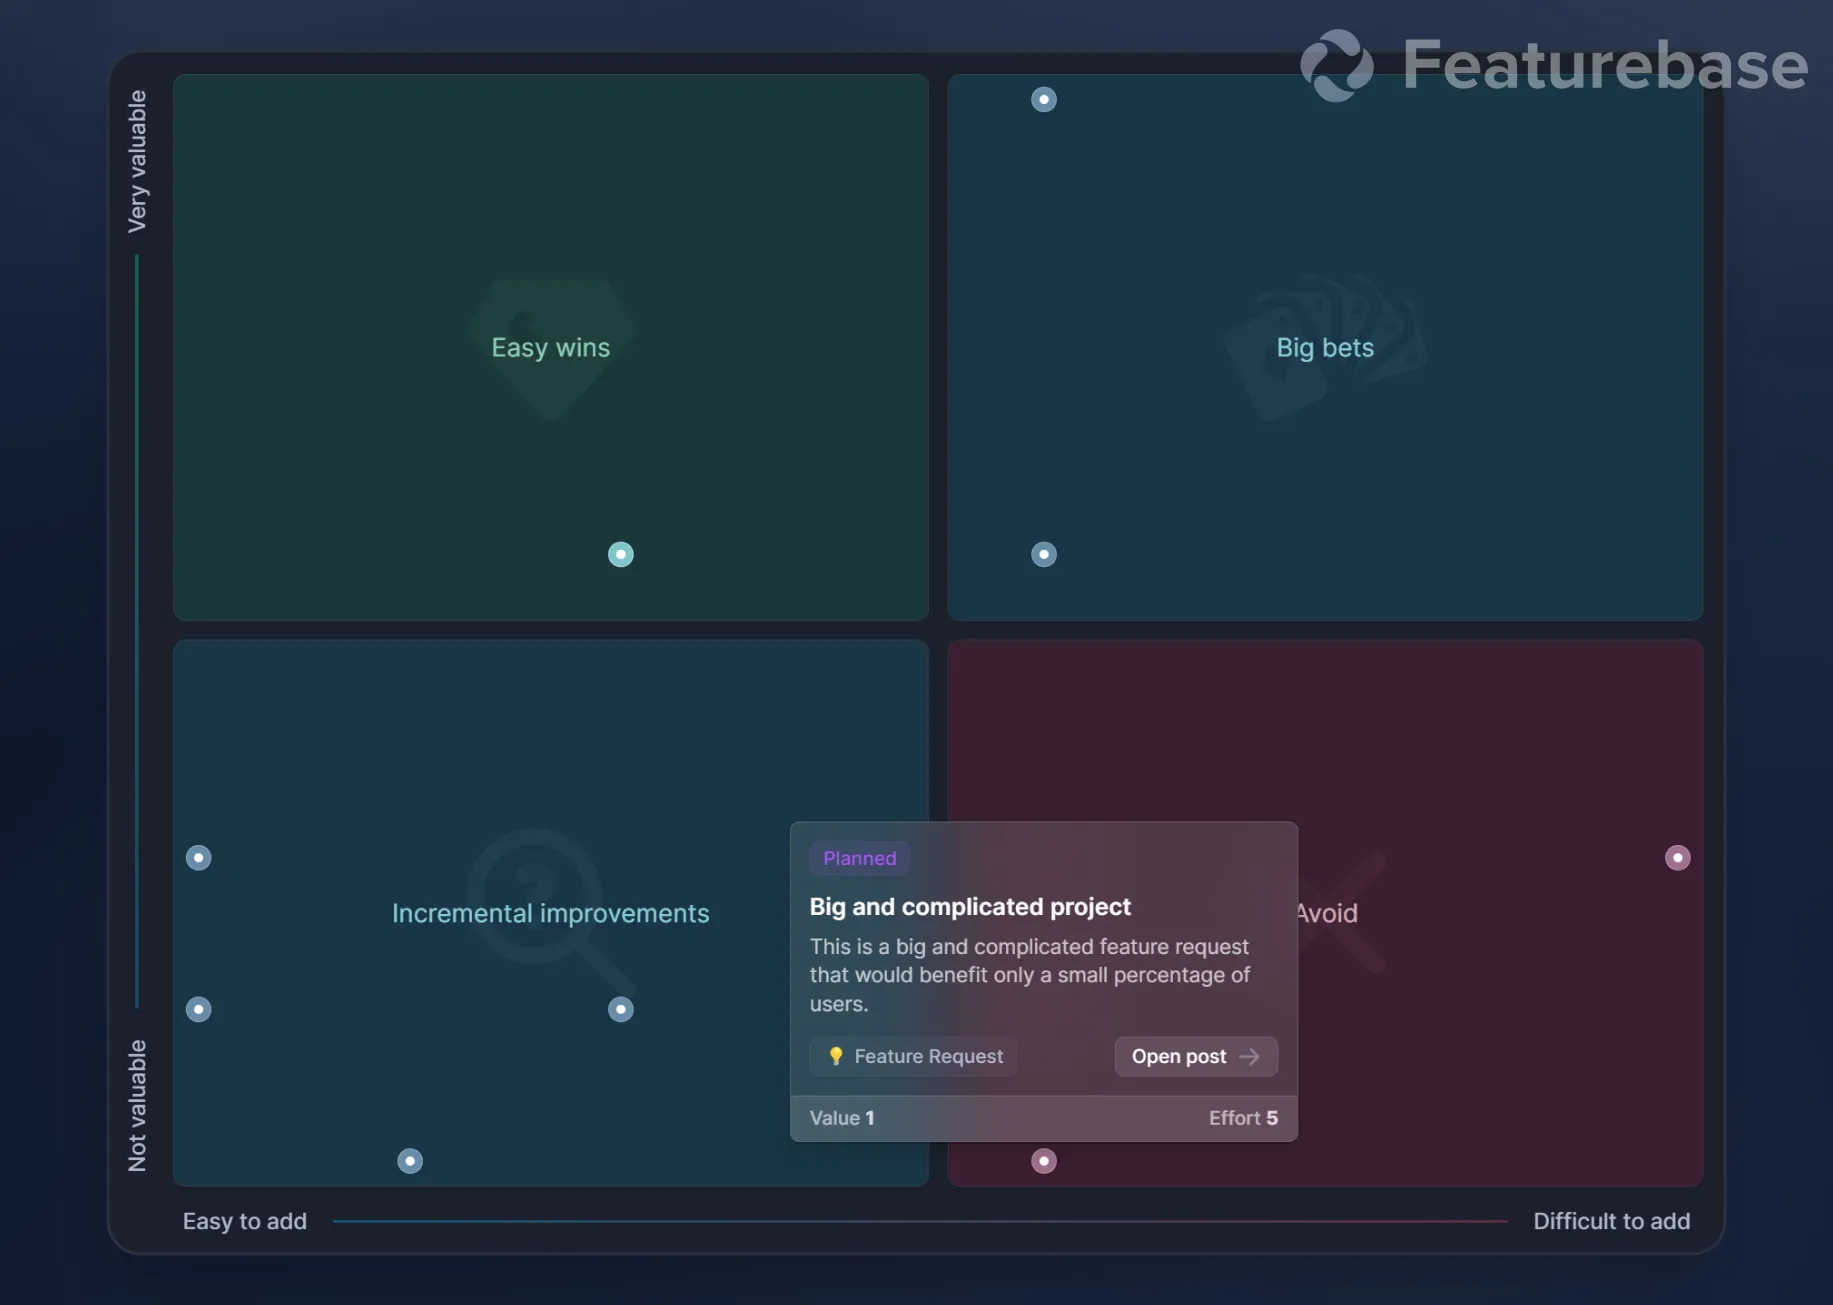
Task: Click the 'Effort 5' score text
Action: [1243, 1117]
